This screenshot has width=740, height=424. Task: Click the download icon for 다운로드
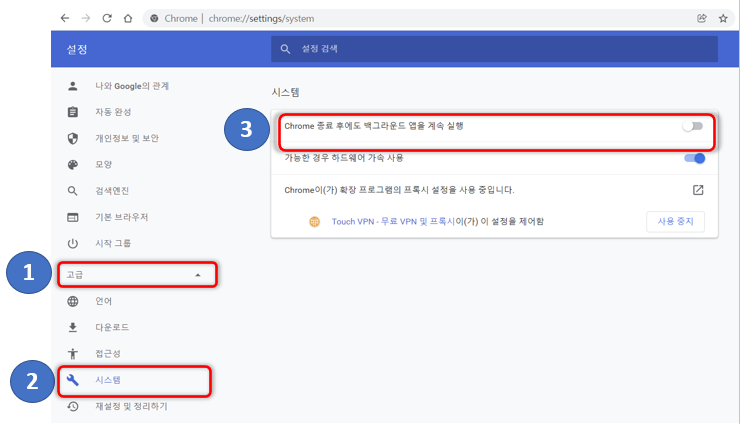click(73, 327)
